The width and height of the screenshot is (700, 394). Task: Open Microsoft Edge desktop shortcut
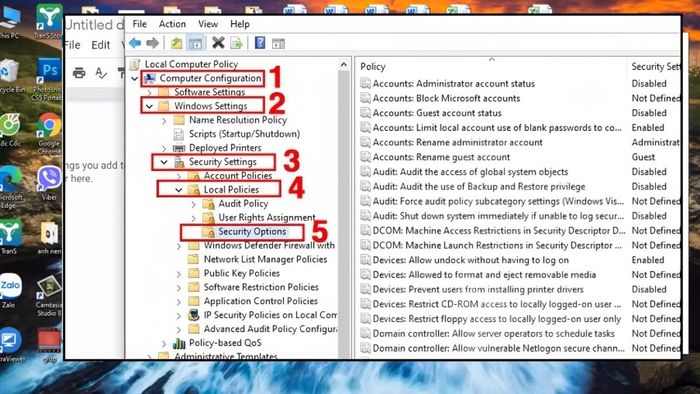[x=10, y=187]
